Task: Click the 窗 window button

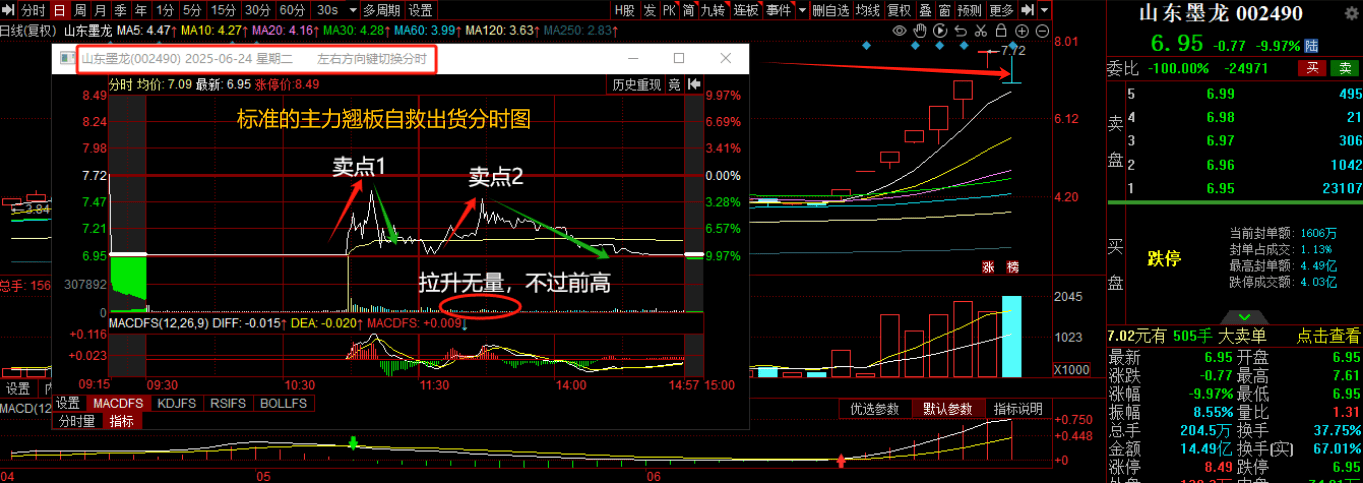Action: pyautogui.click(x=944, y=10)
